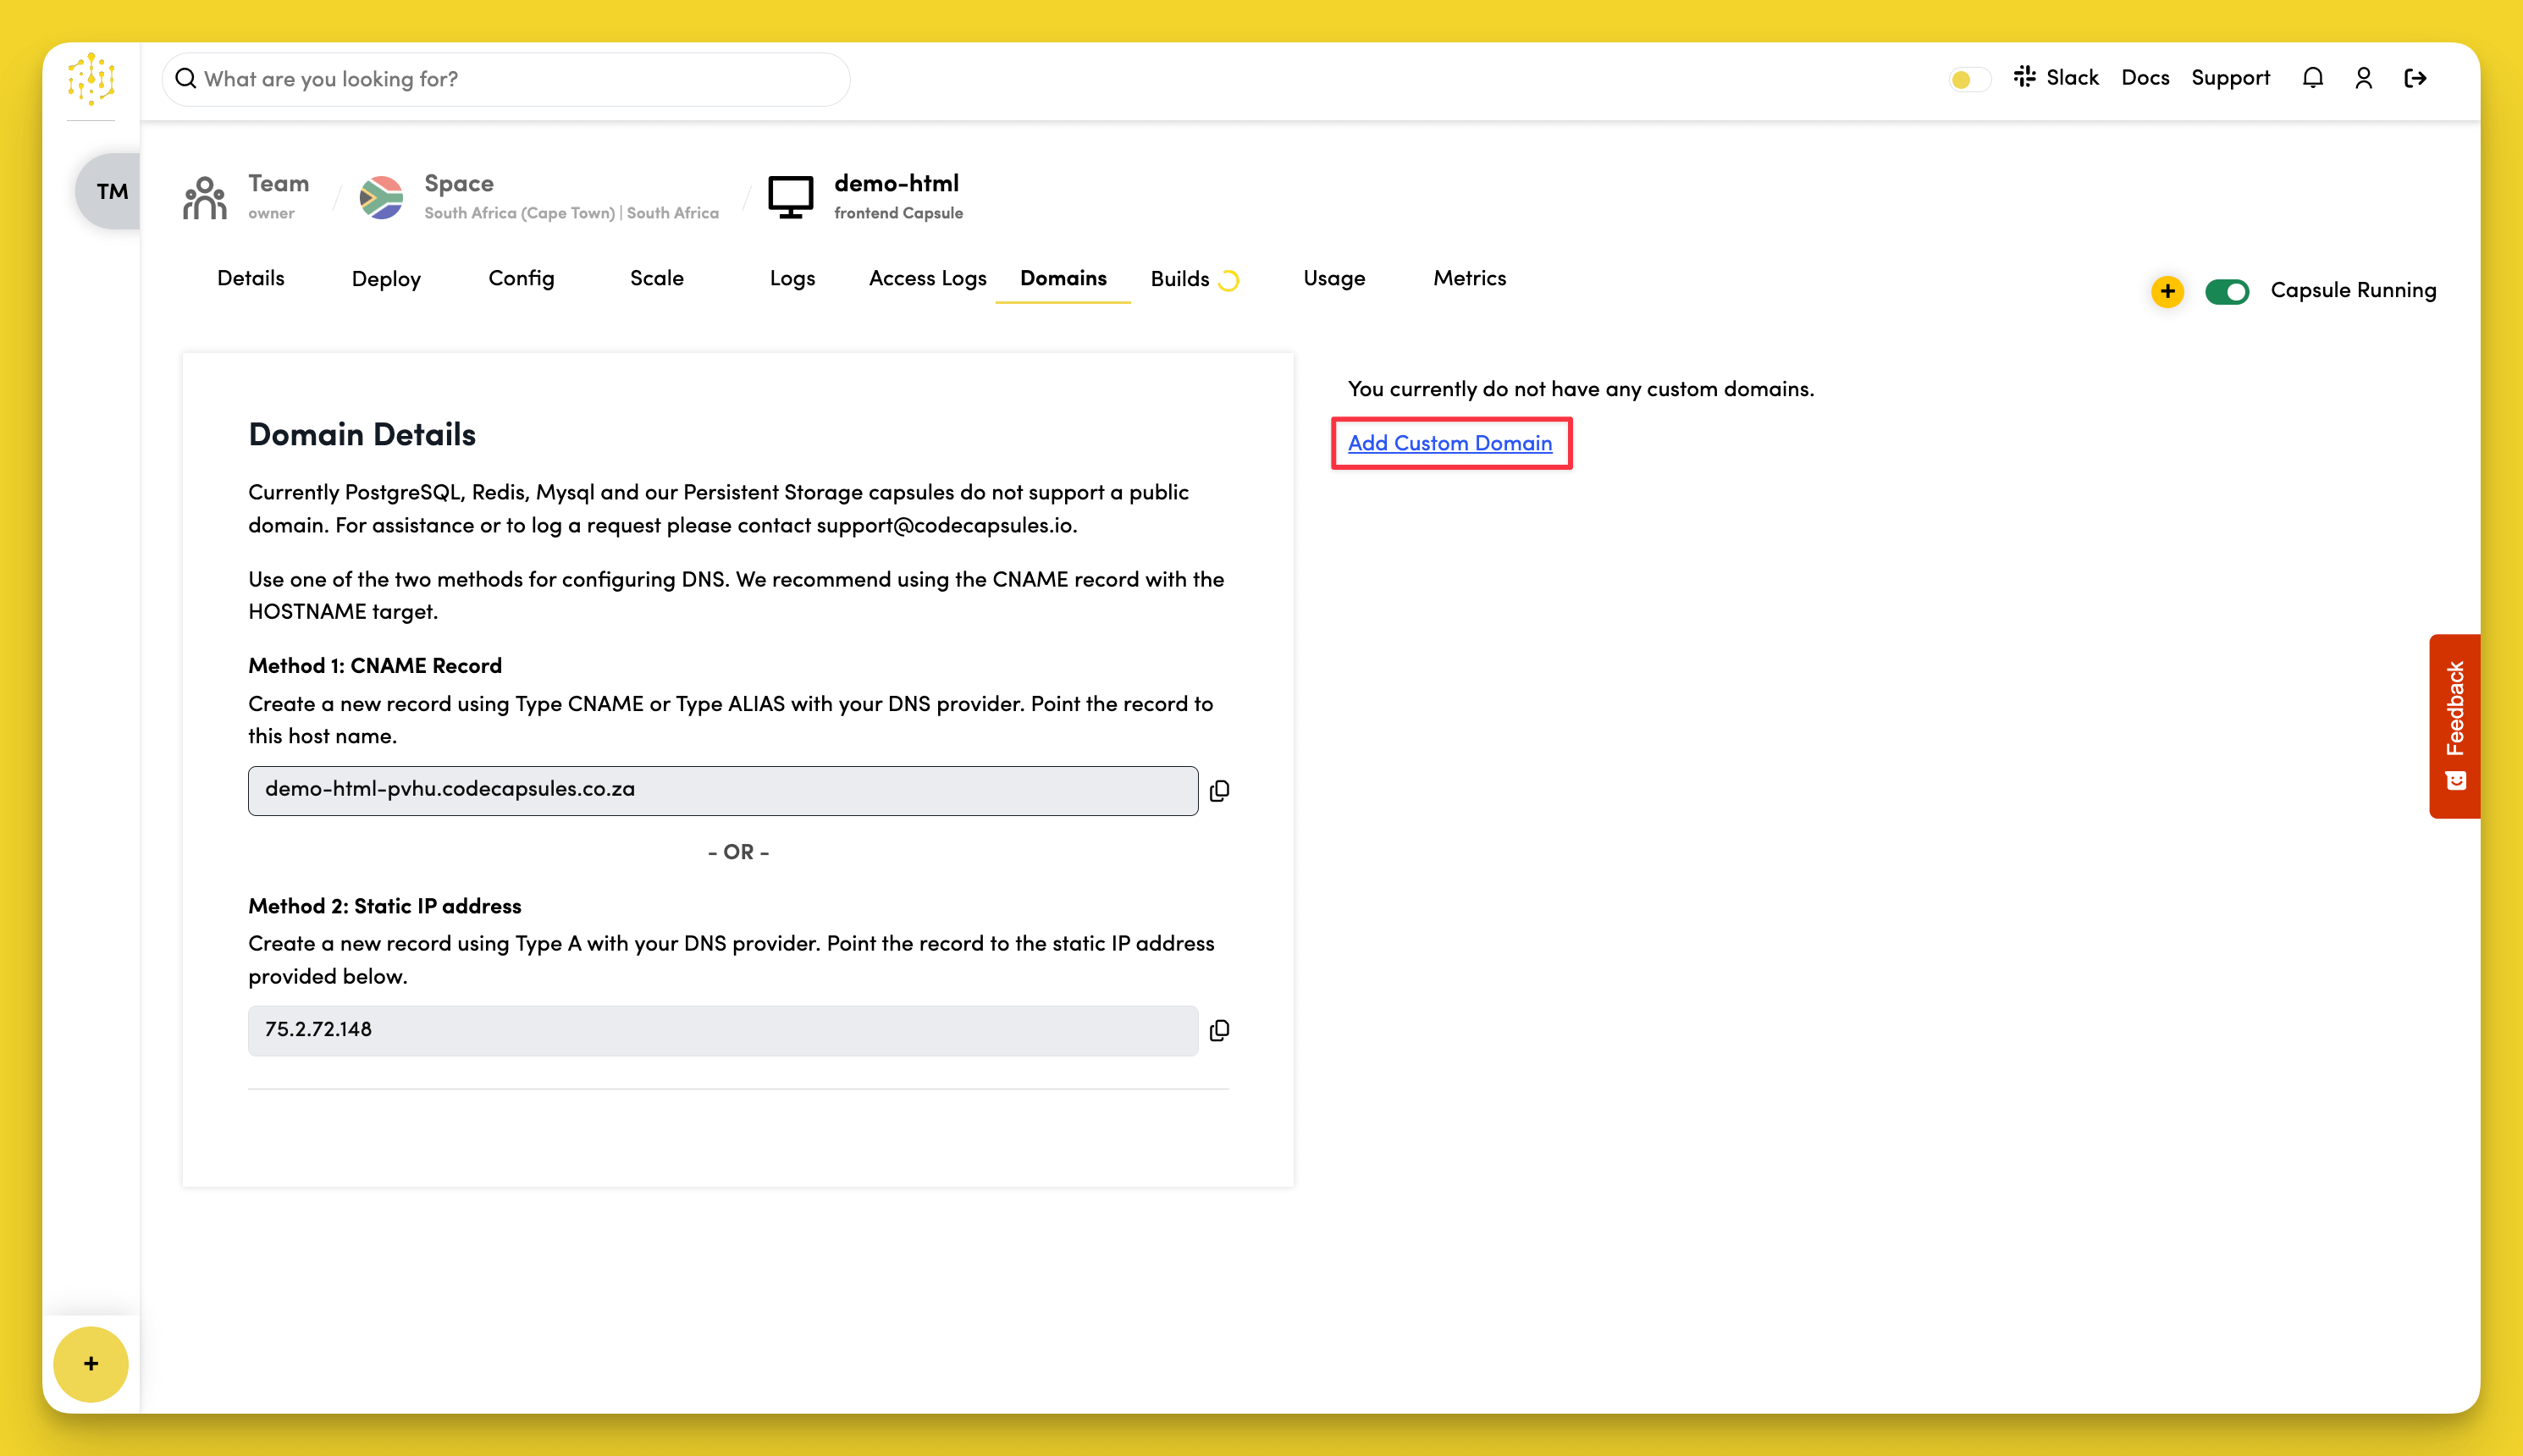Disable the Capsule Running toggle
This screenshot has width=2523, height=1456.
pos(2228,291)
